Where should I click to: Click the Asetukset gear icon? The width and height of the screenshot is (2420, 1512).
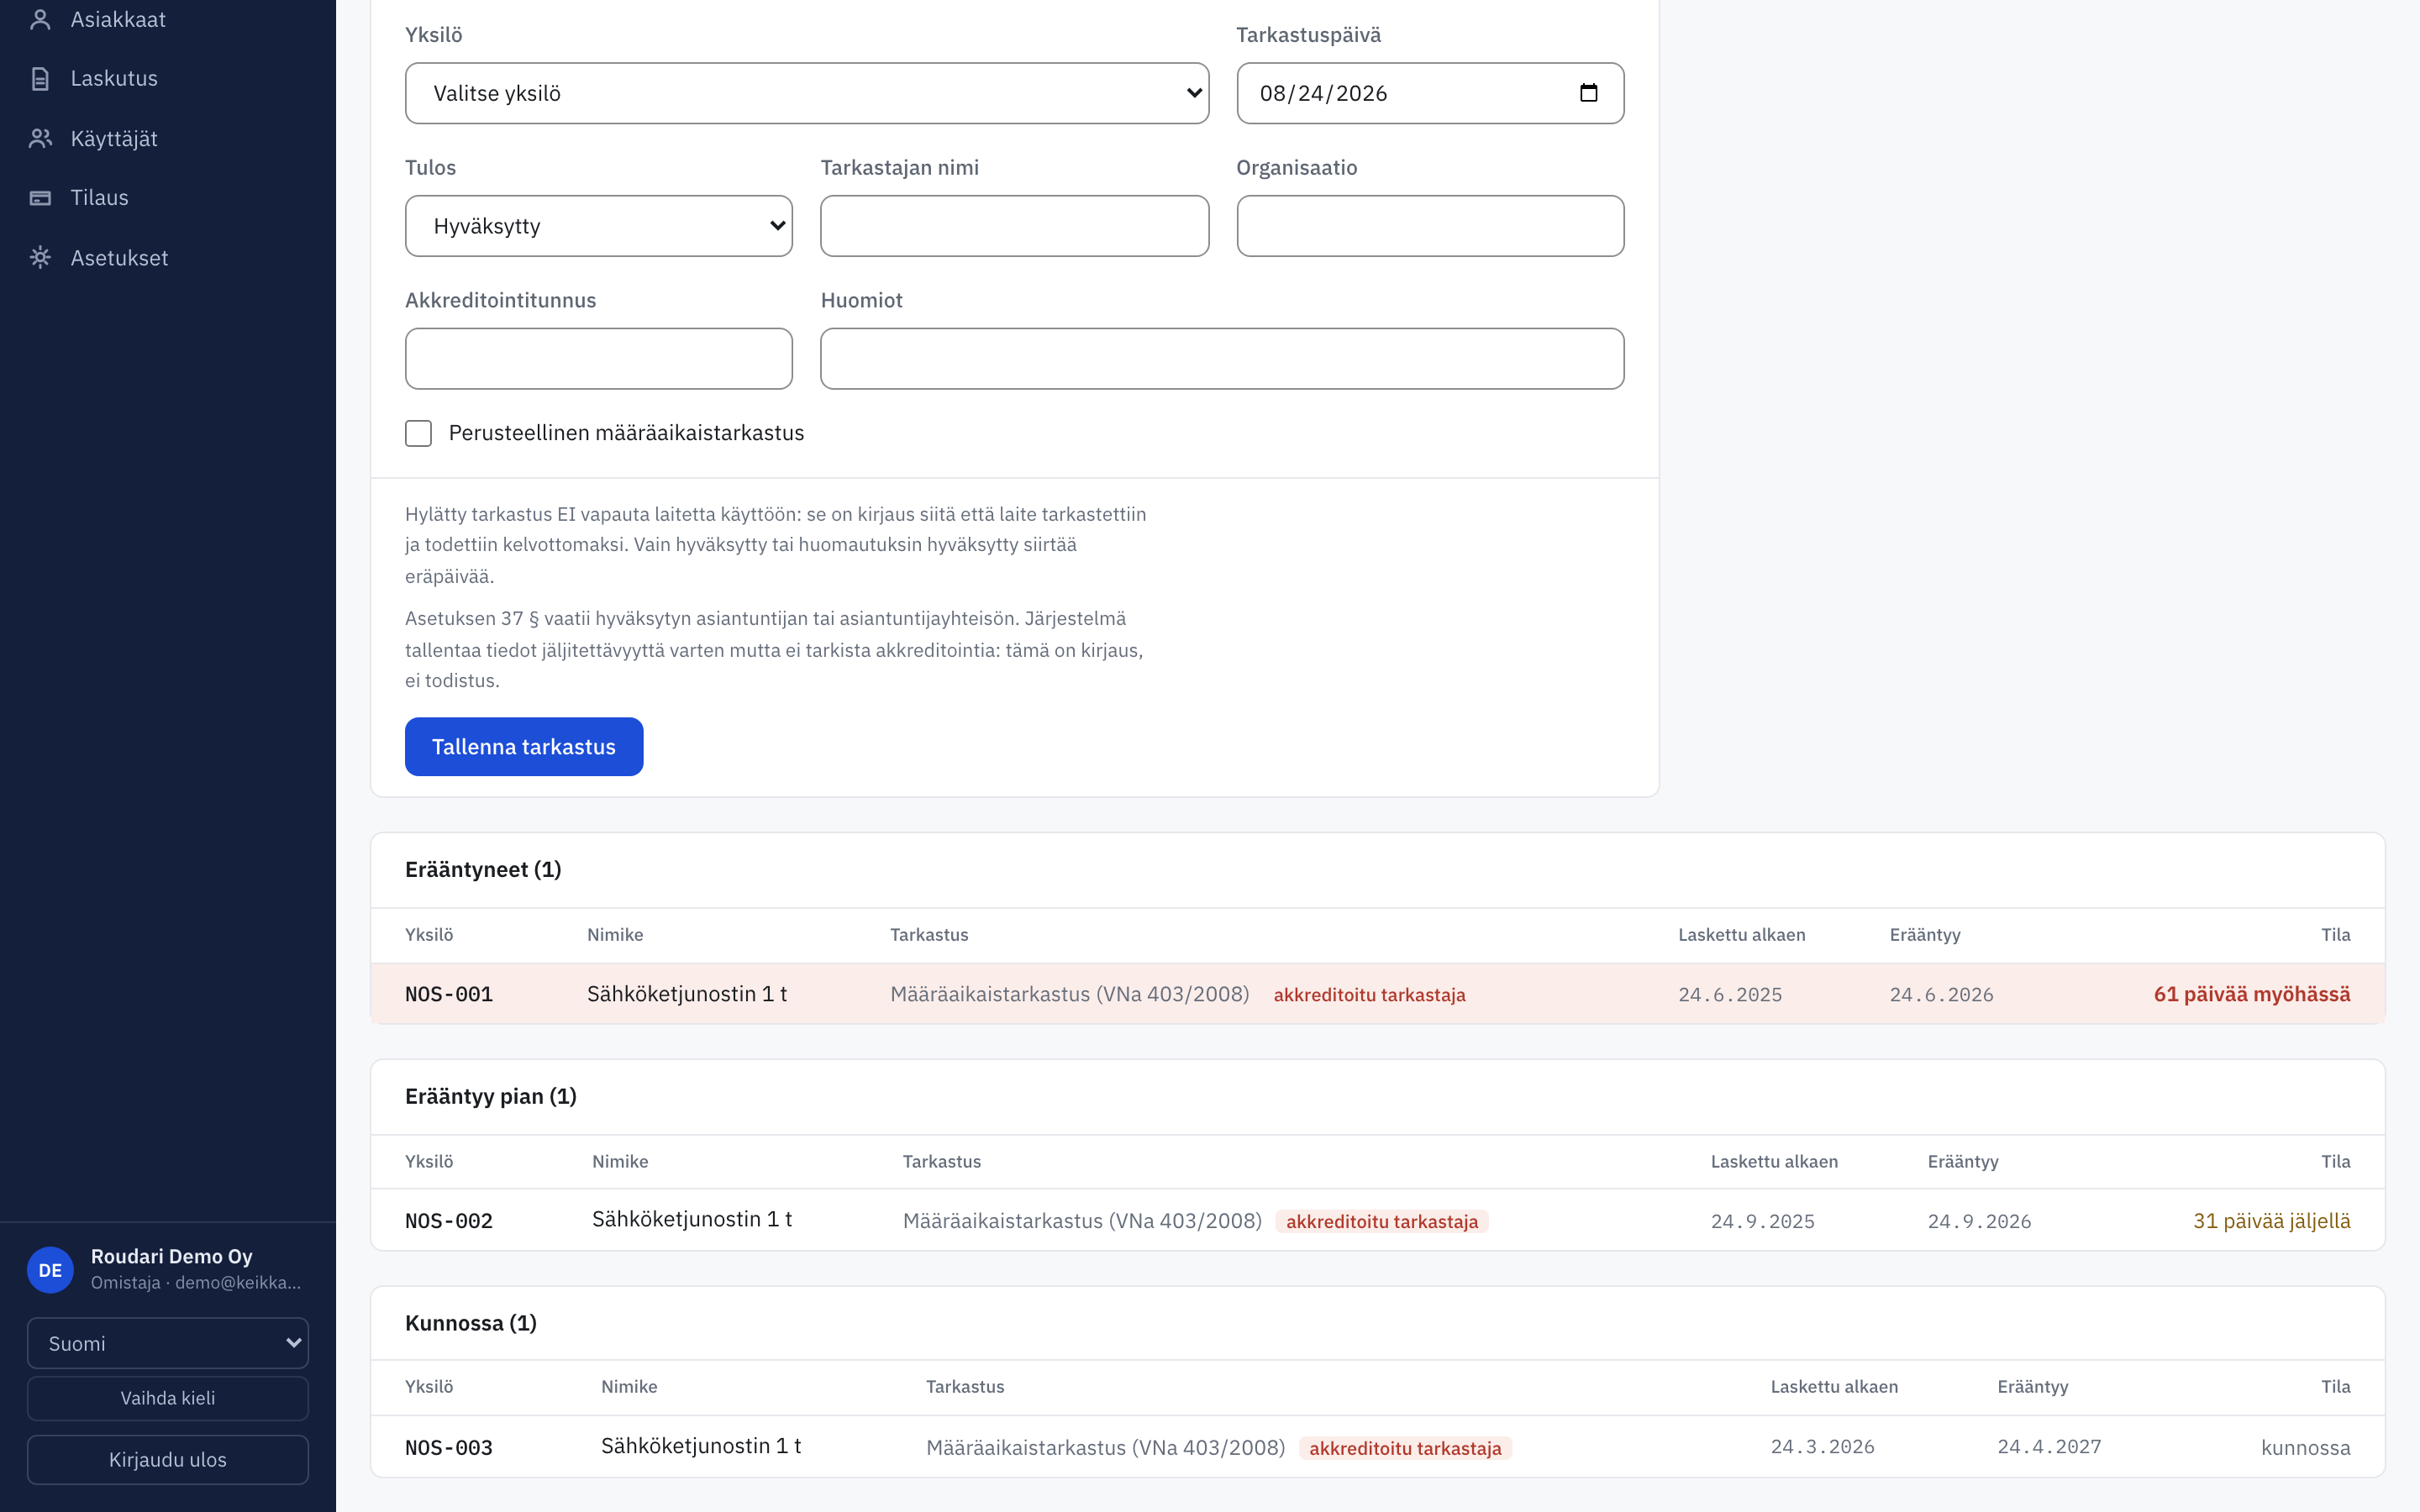(40, 258)
